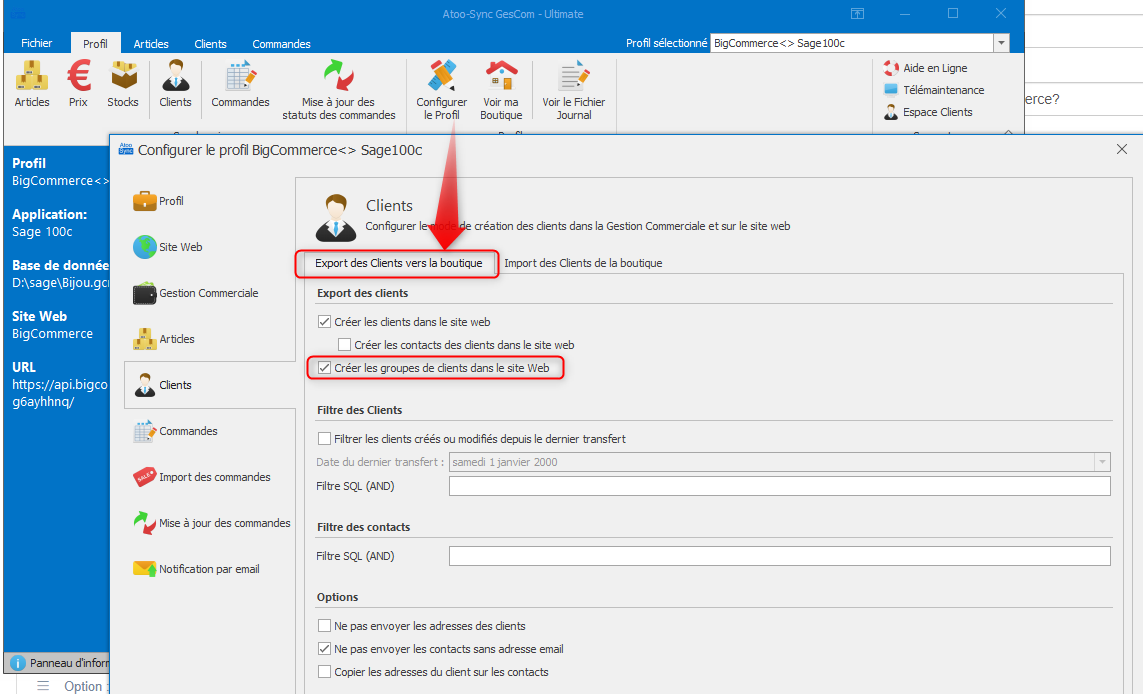The width and height of the screenshot is (1143, 694).
Task: Click the Filtre des contacts SQL field
Action: point(779,556)
